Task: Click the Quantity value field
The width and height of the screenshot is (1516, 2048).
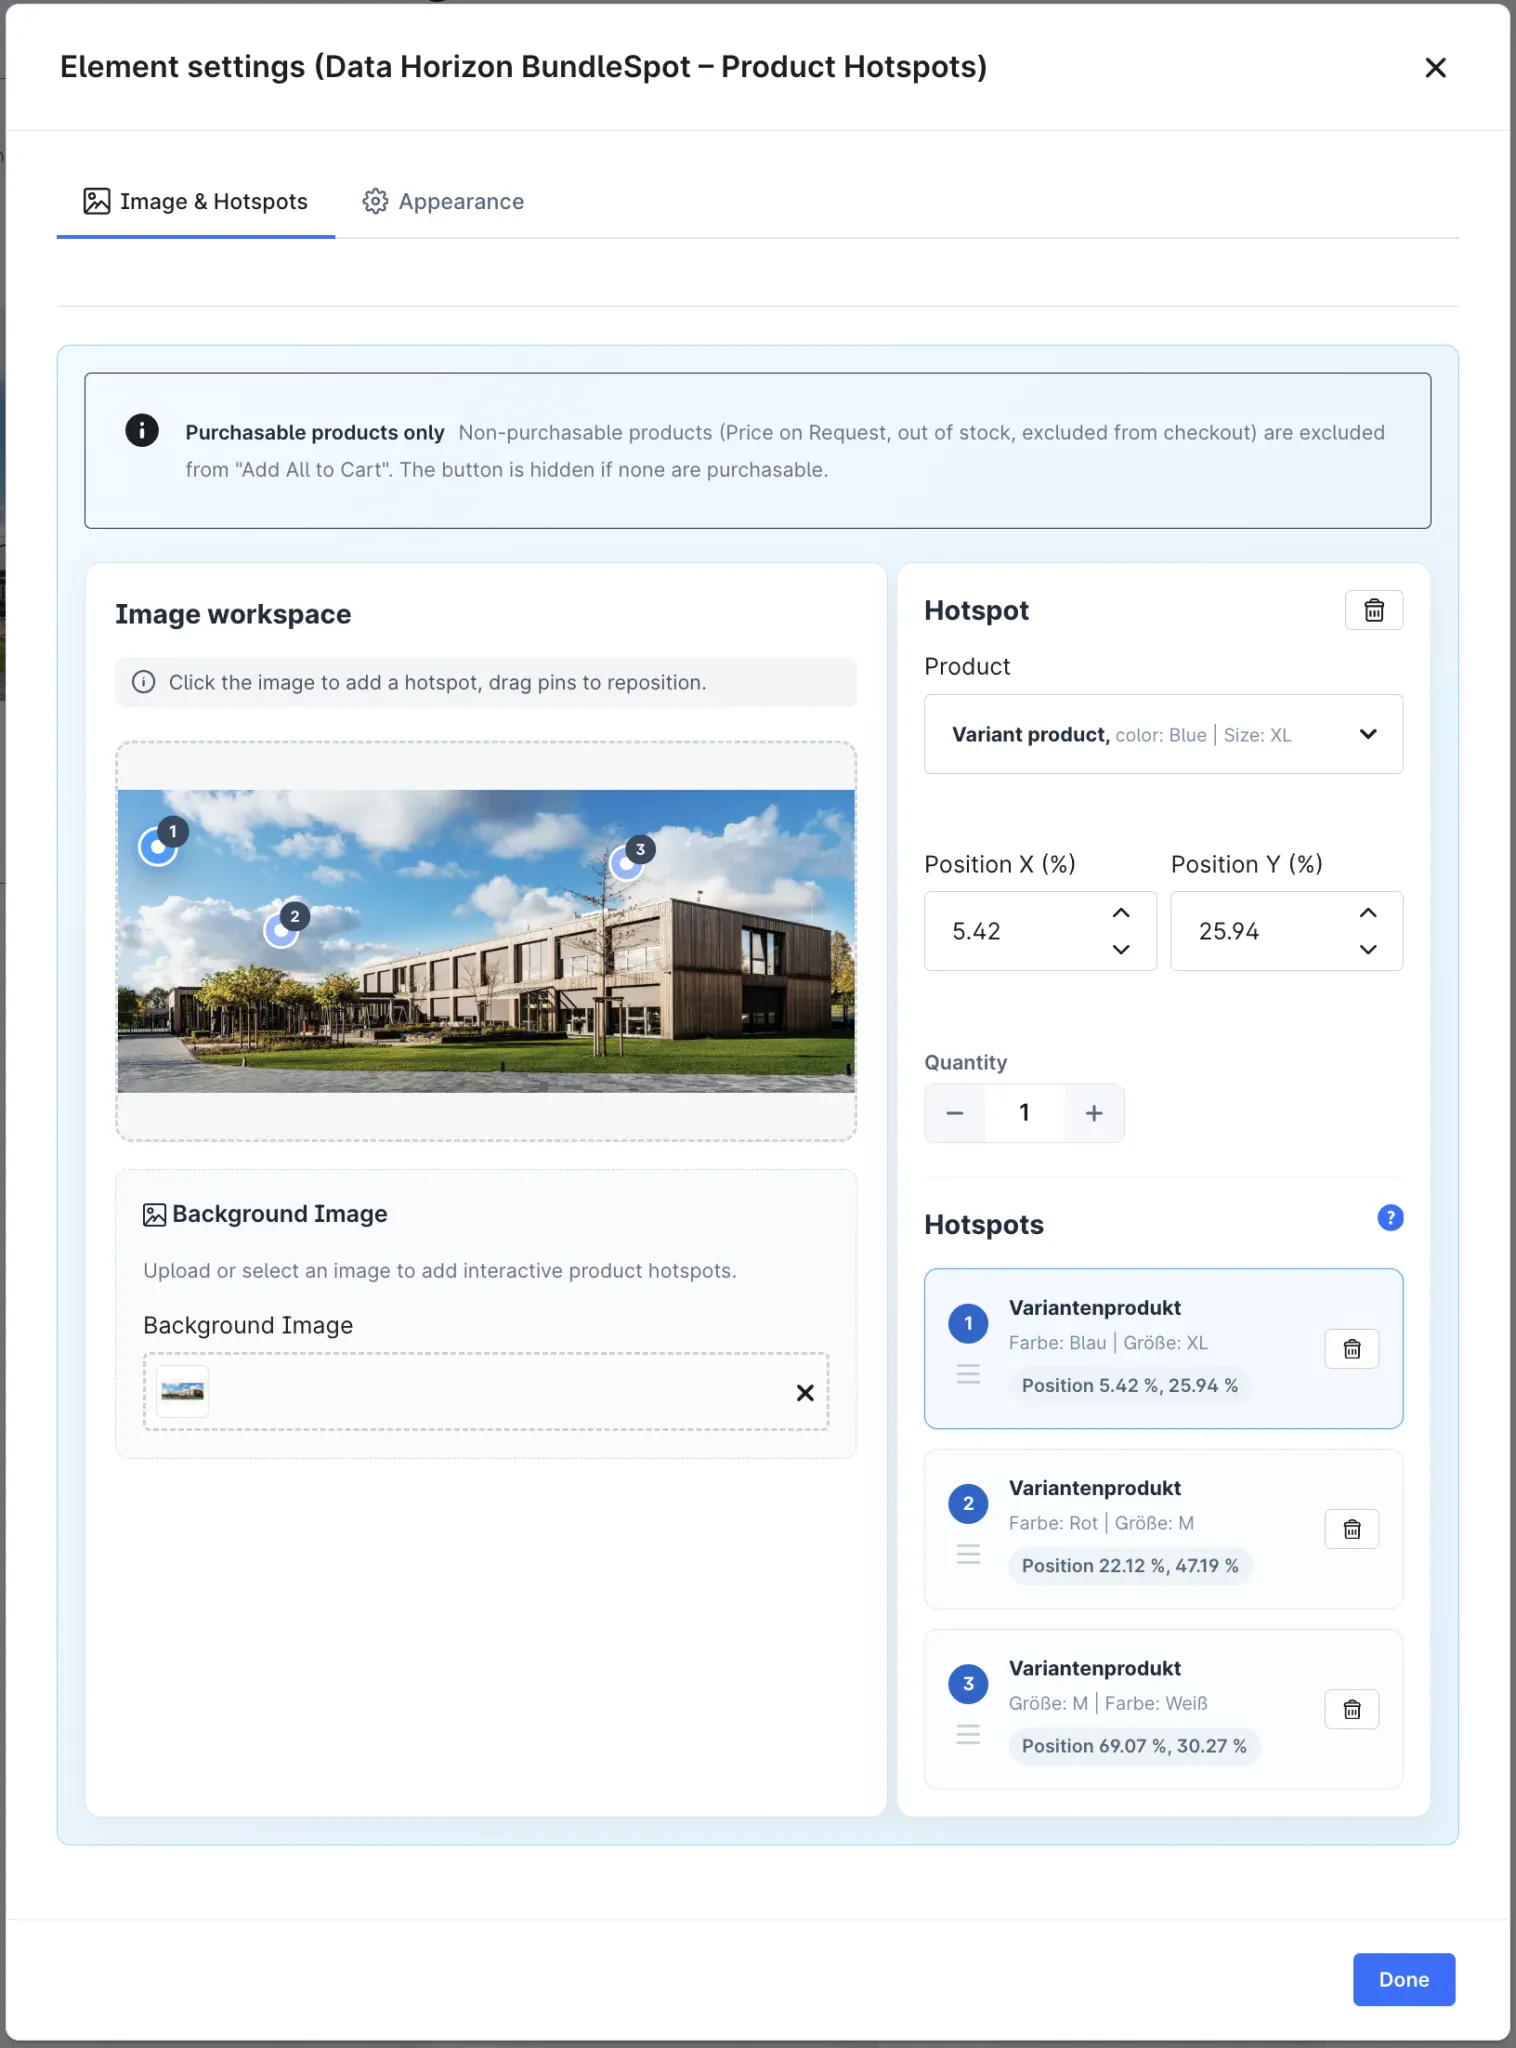Action: click(x=1024, y=1113)
